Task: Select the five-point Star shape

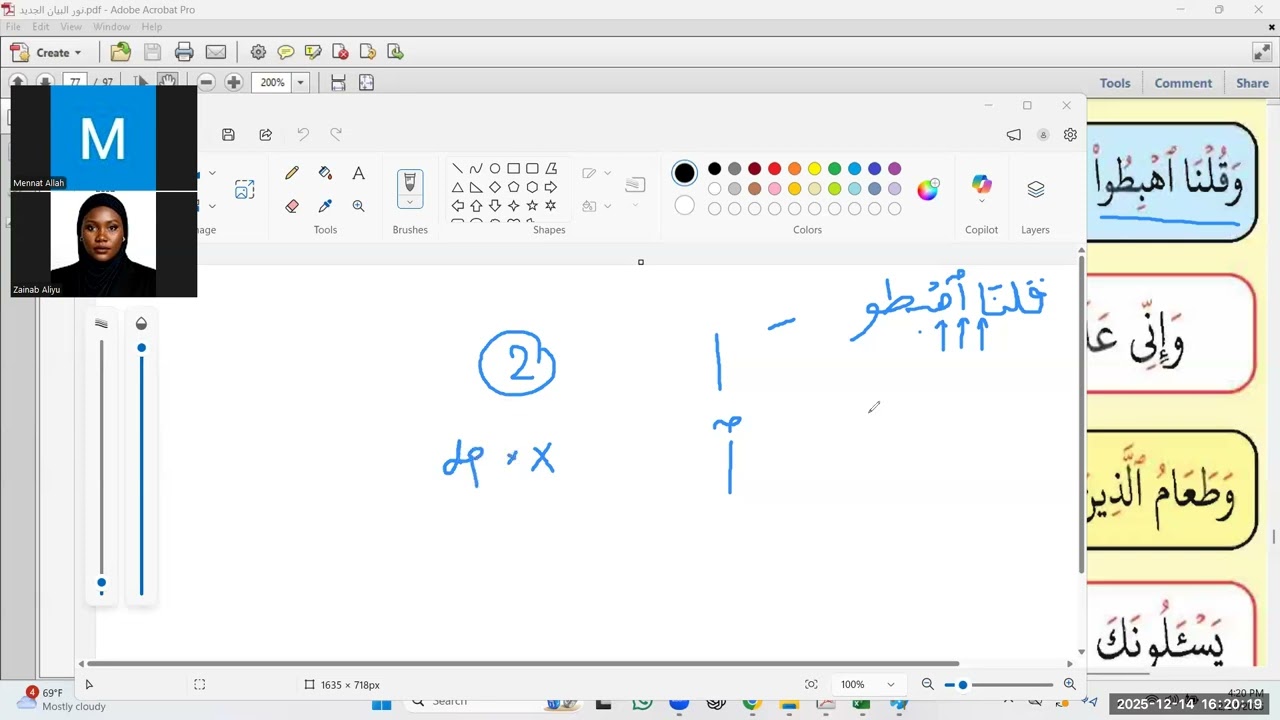Action: click(532, 206)
